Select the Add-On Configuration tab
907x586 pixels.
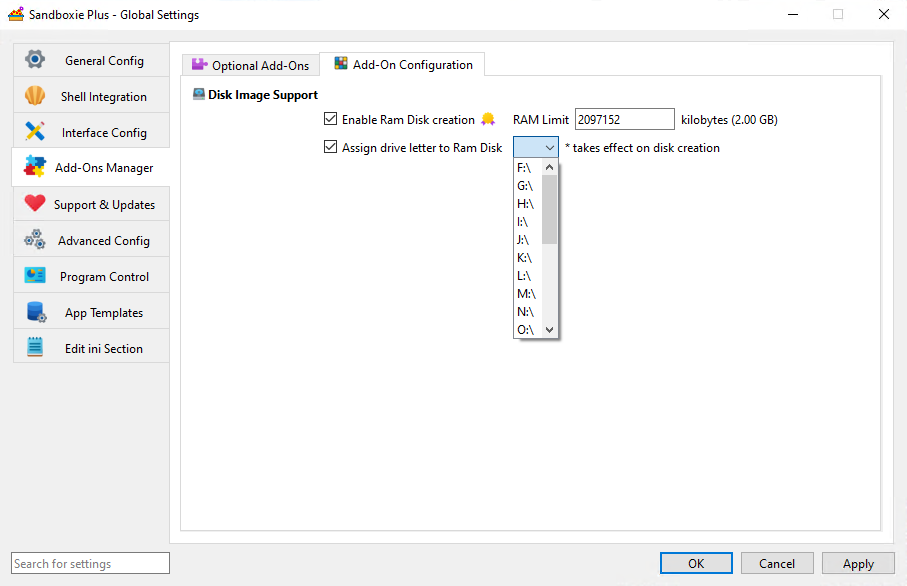[402, 64]
